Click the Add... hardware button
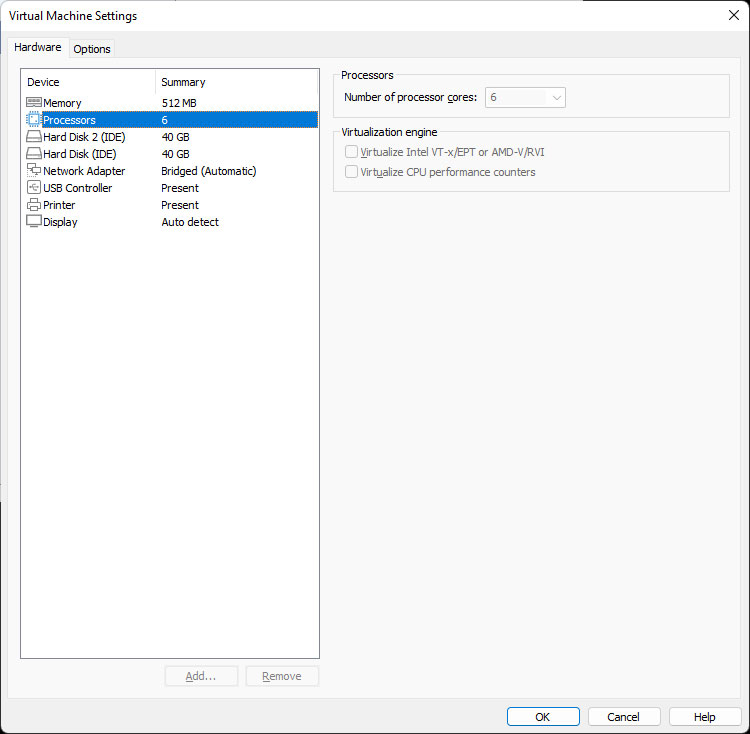750x734 pixels. [x=201, y=676]
